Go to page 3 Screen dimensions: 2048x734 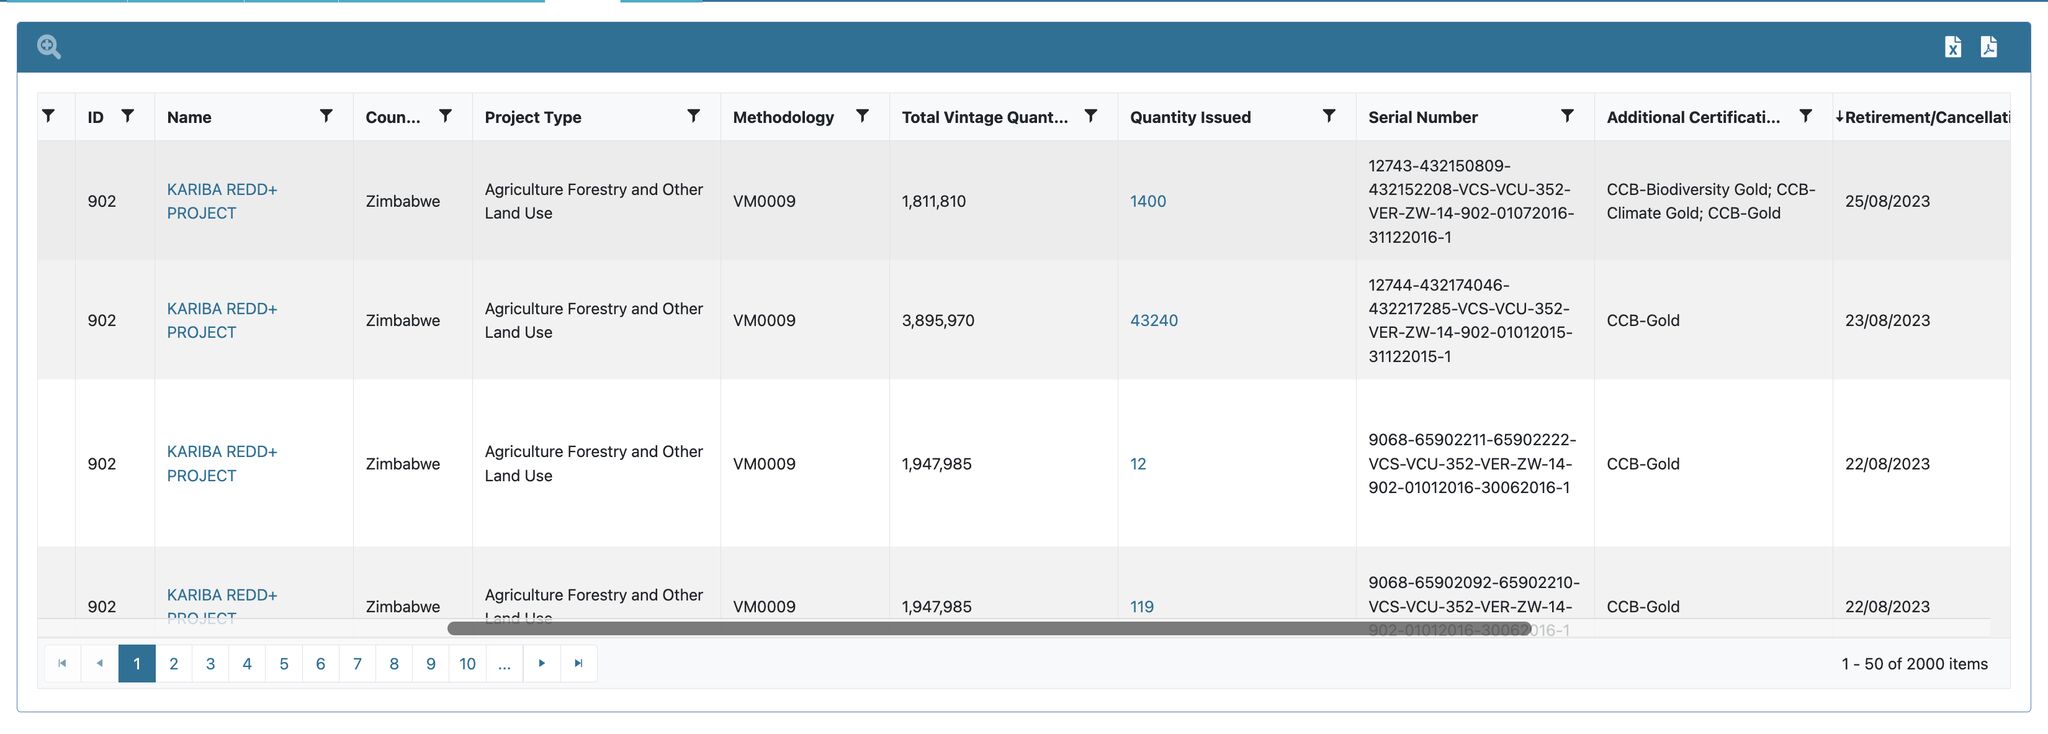(210, 663)
